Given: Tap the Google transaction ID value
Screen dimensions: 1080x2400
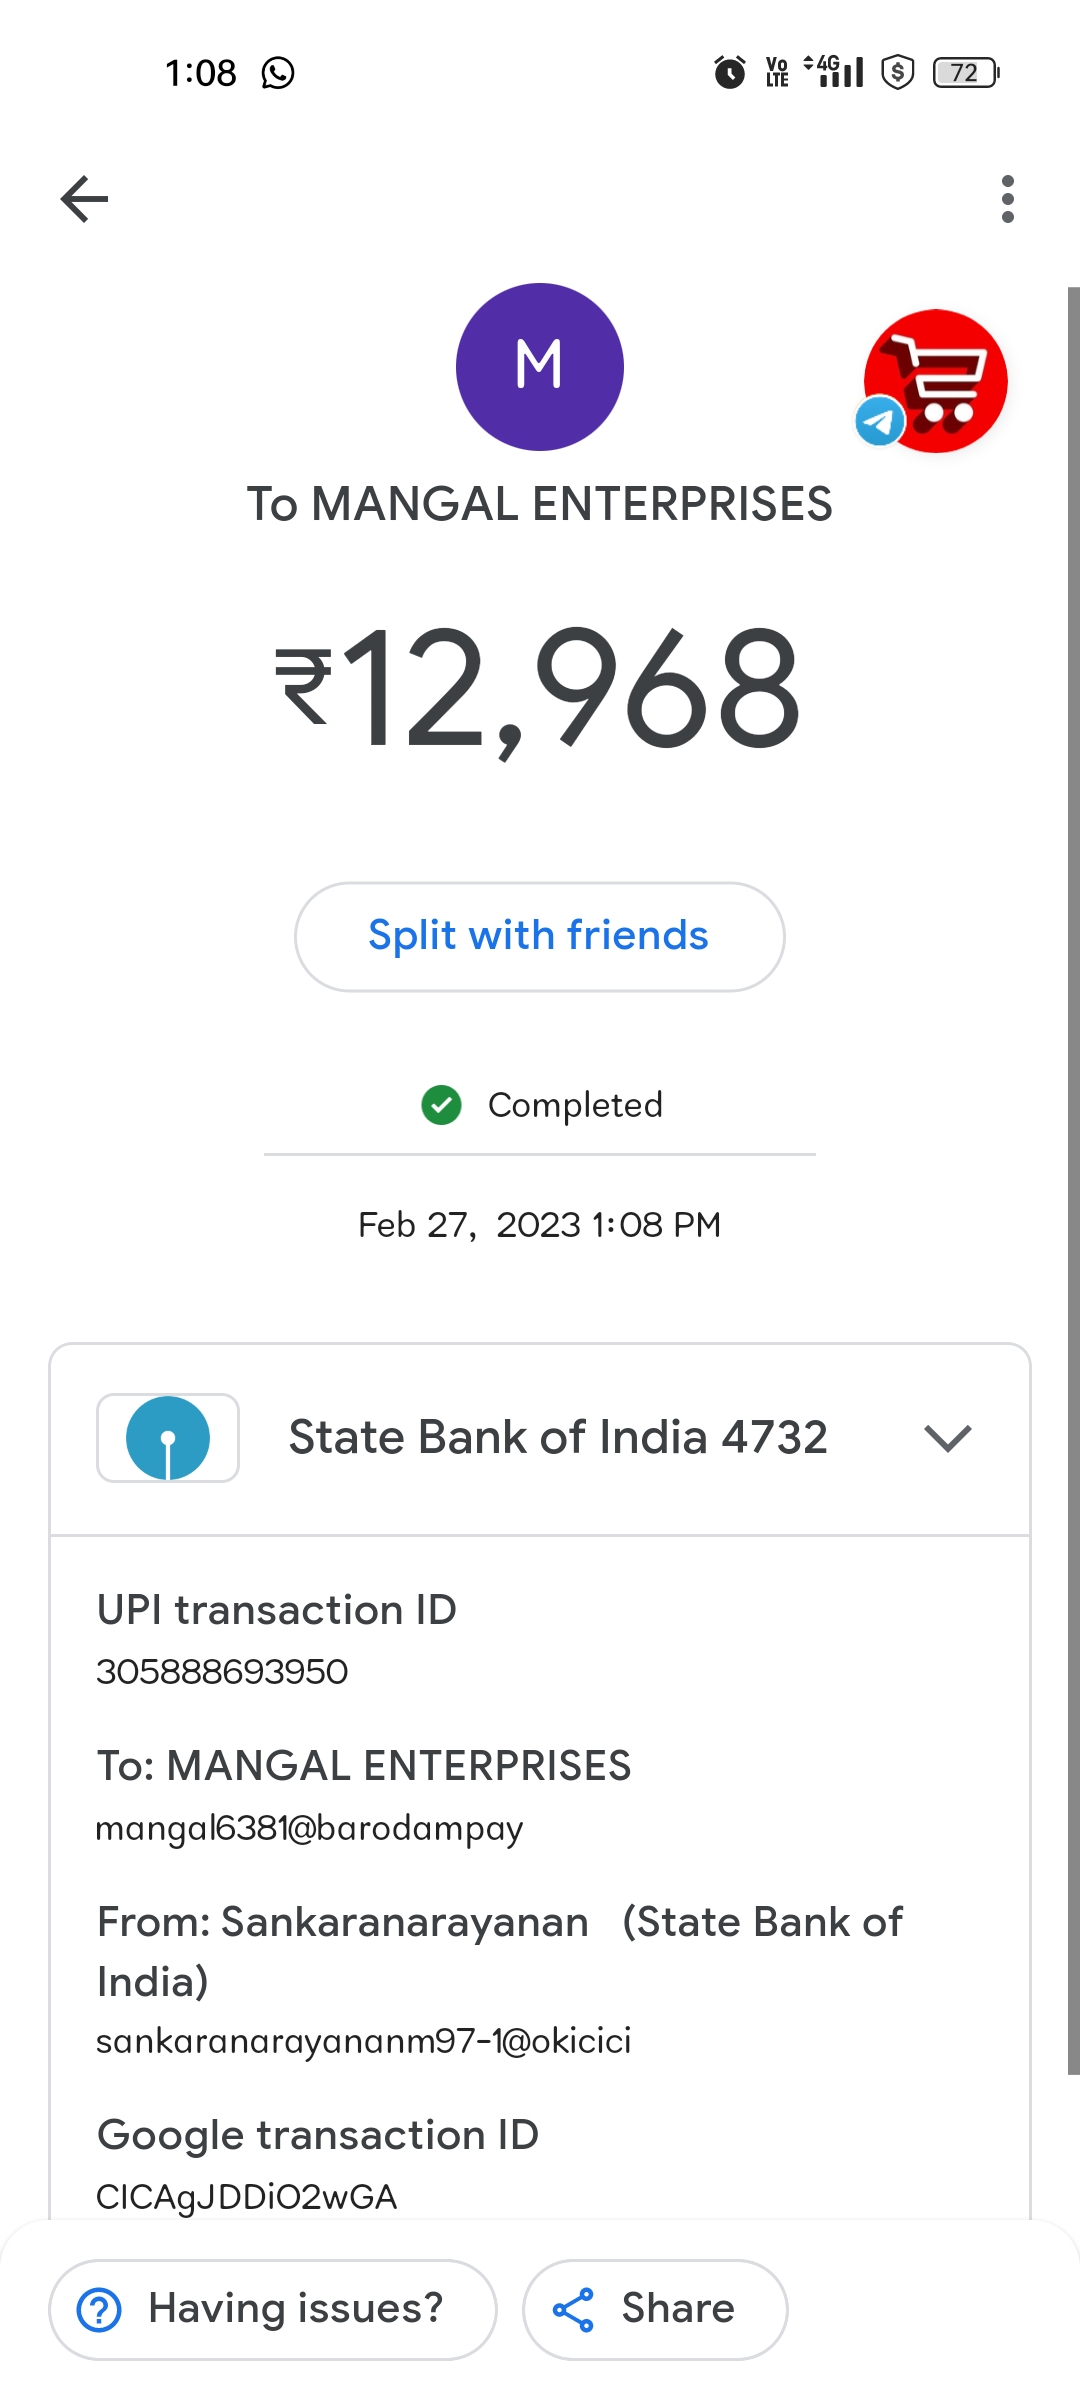Looking at the screenshot, I should coord(246,2197).
